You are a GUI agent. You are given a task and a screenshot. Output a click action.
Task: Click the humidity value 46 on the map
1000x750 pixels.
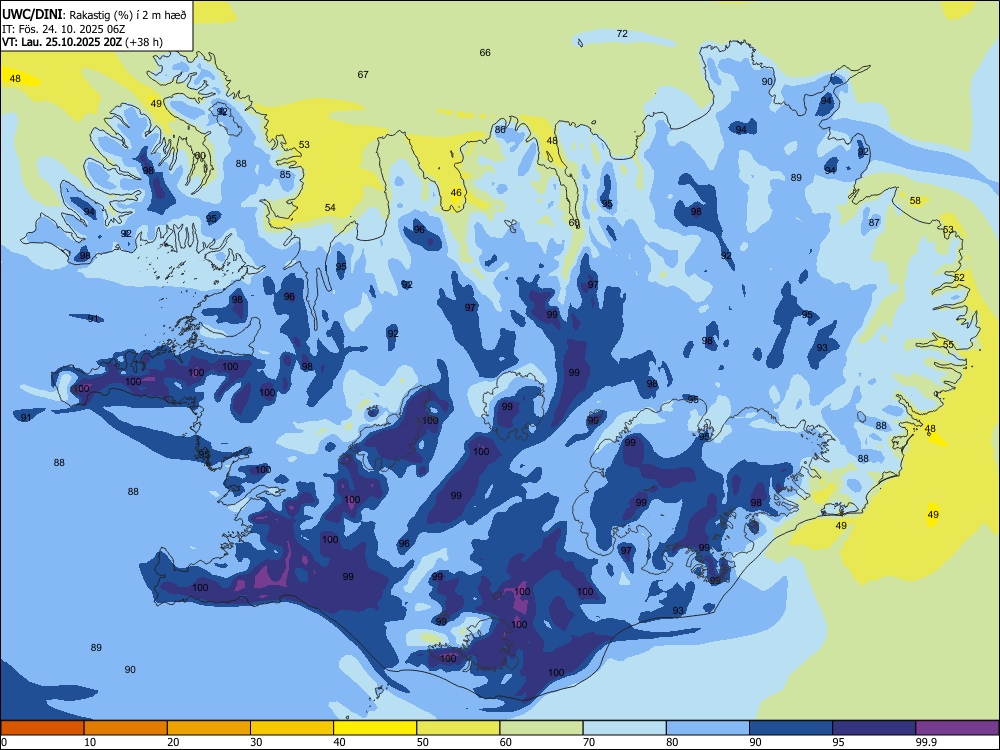pos(456,193)
